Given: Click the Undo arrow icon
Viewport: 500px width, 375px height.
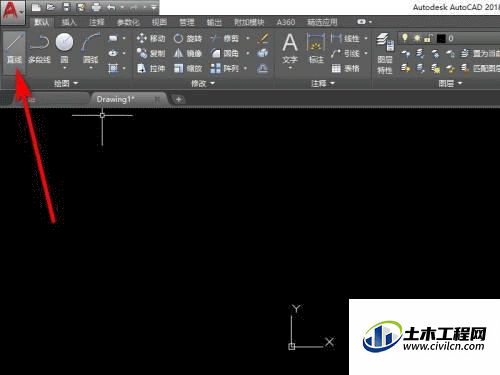Looking at the screenshot, I should click(111, 7).
